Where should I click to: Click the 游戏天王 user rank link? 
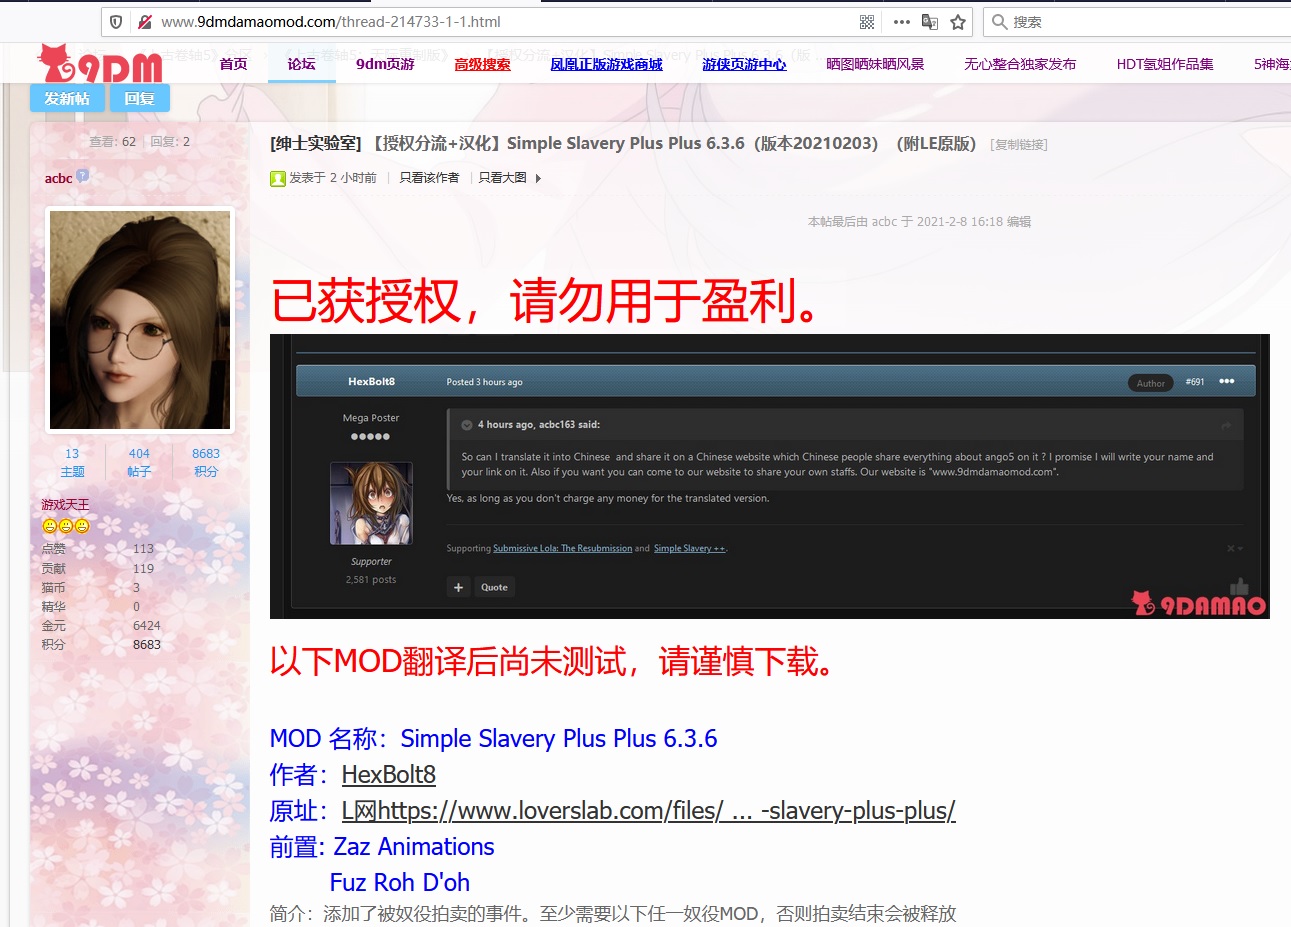tap(65, 504)
